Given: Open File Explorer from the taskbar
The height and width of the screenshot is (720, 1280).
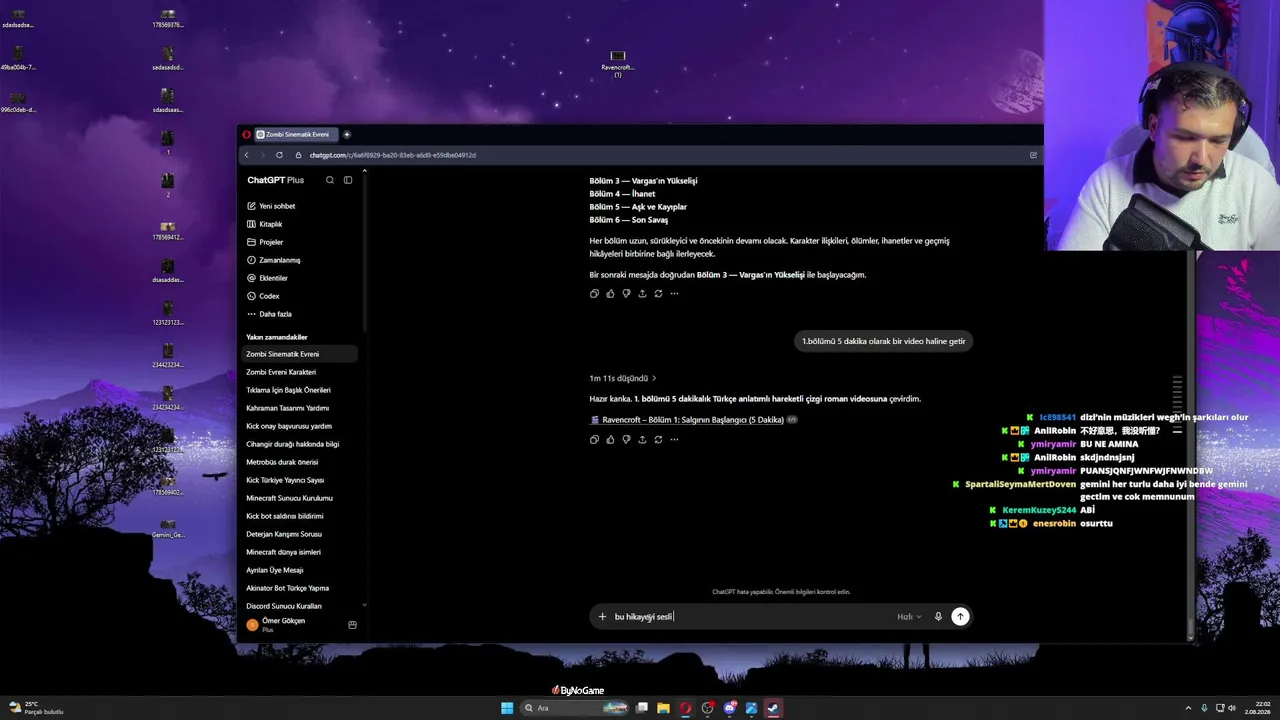Looking at the screenshot, I should click(663, 708).
